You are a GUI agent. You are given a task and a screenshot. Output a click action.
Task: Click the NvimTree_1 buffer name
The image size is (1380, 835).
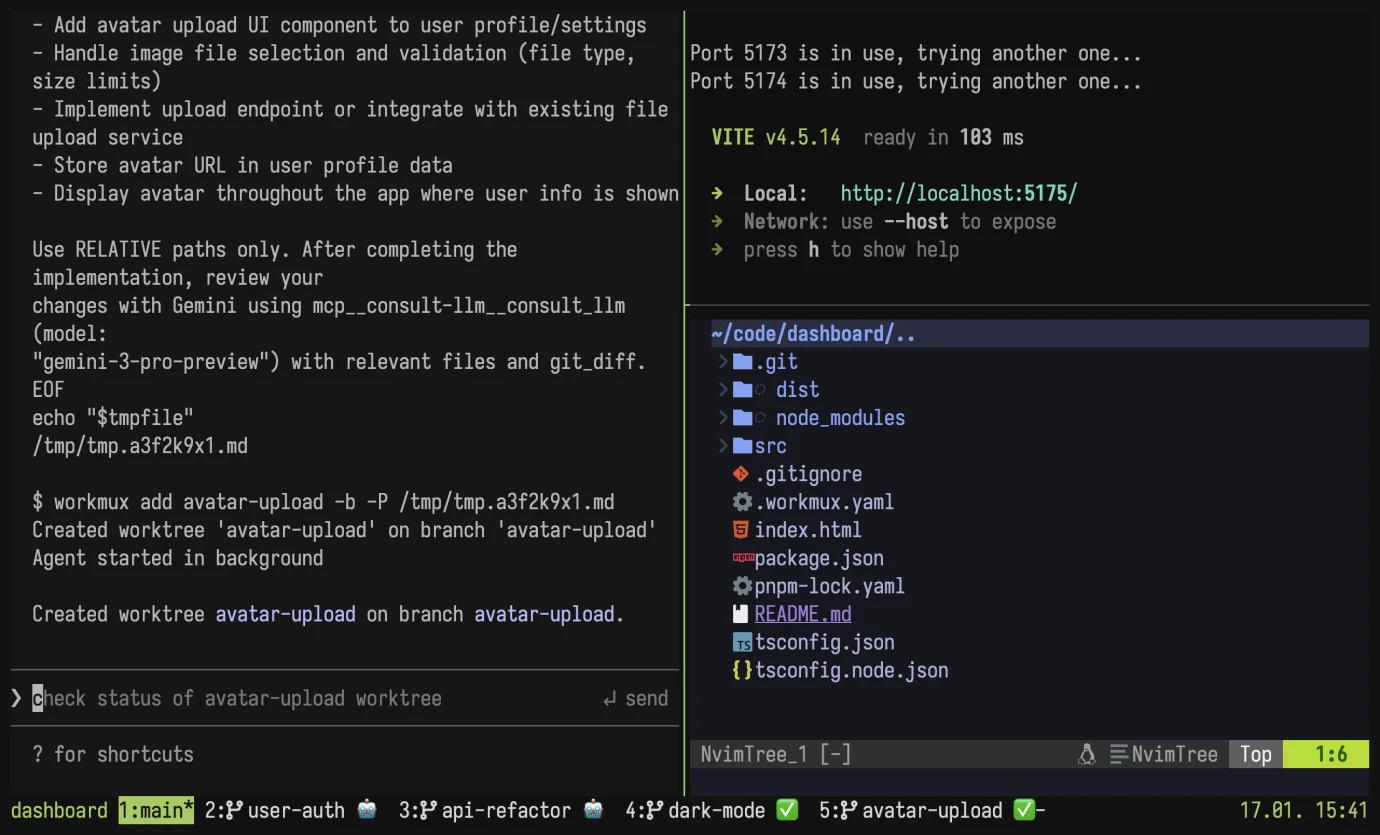(x=753, y=754)
